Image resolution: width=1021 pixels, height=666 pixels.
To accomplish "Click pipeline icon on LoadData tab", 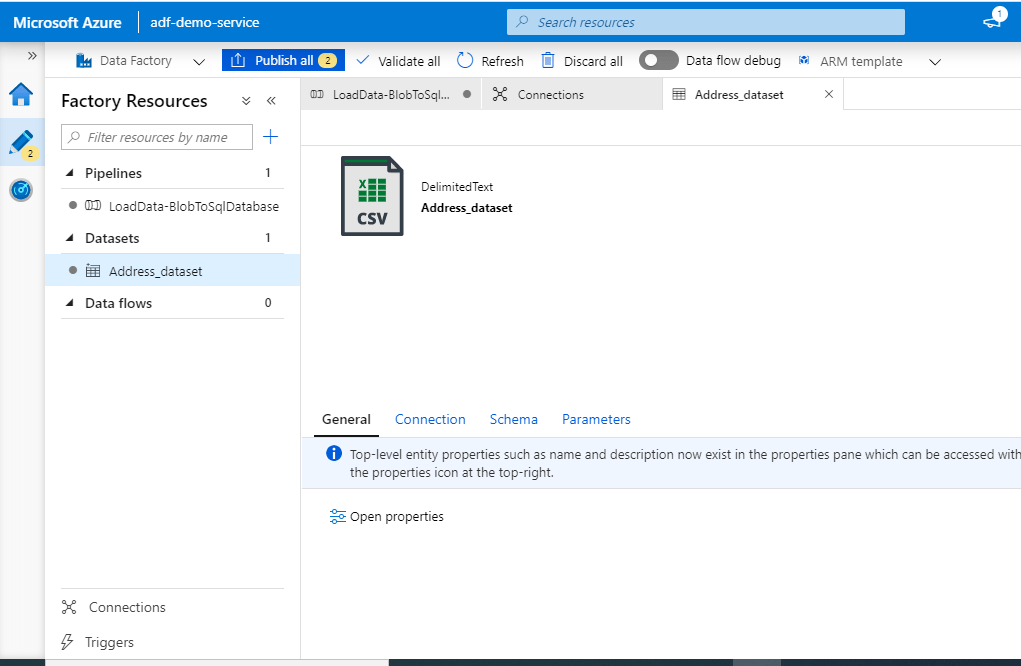I will [x=317, y=94].
